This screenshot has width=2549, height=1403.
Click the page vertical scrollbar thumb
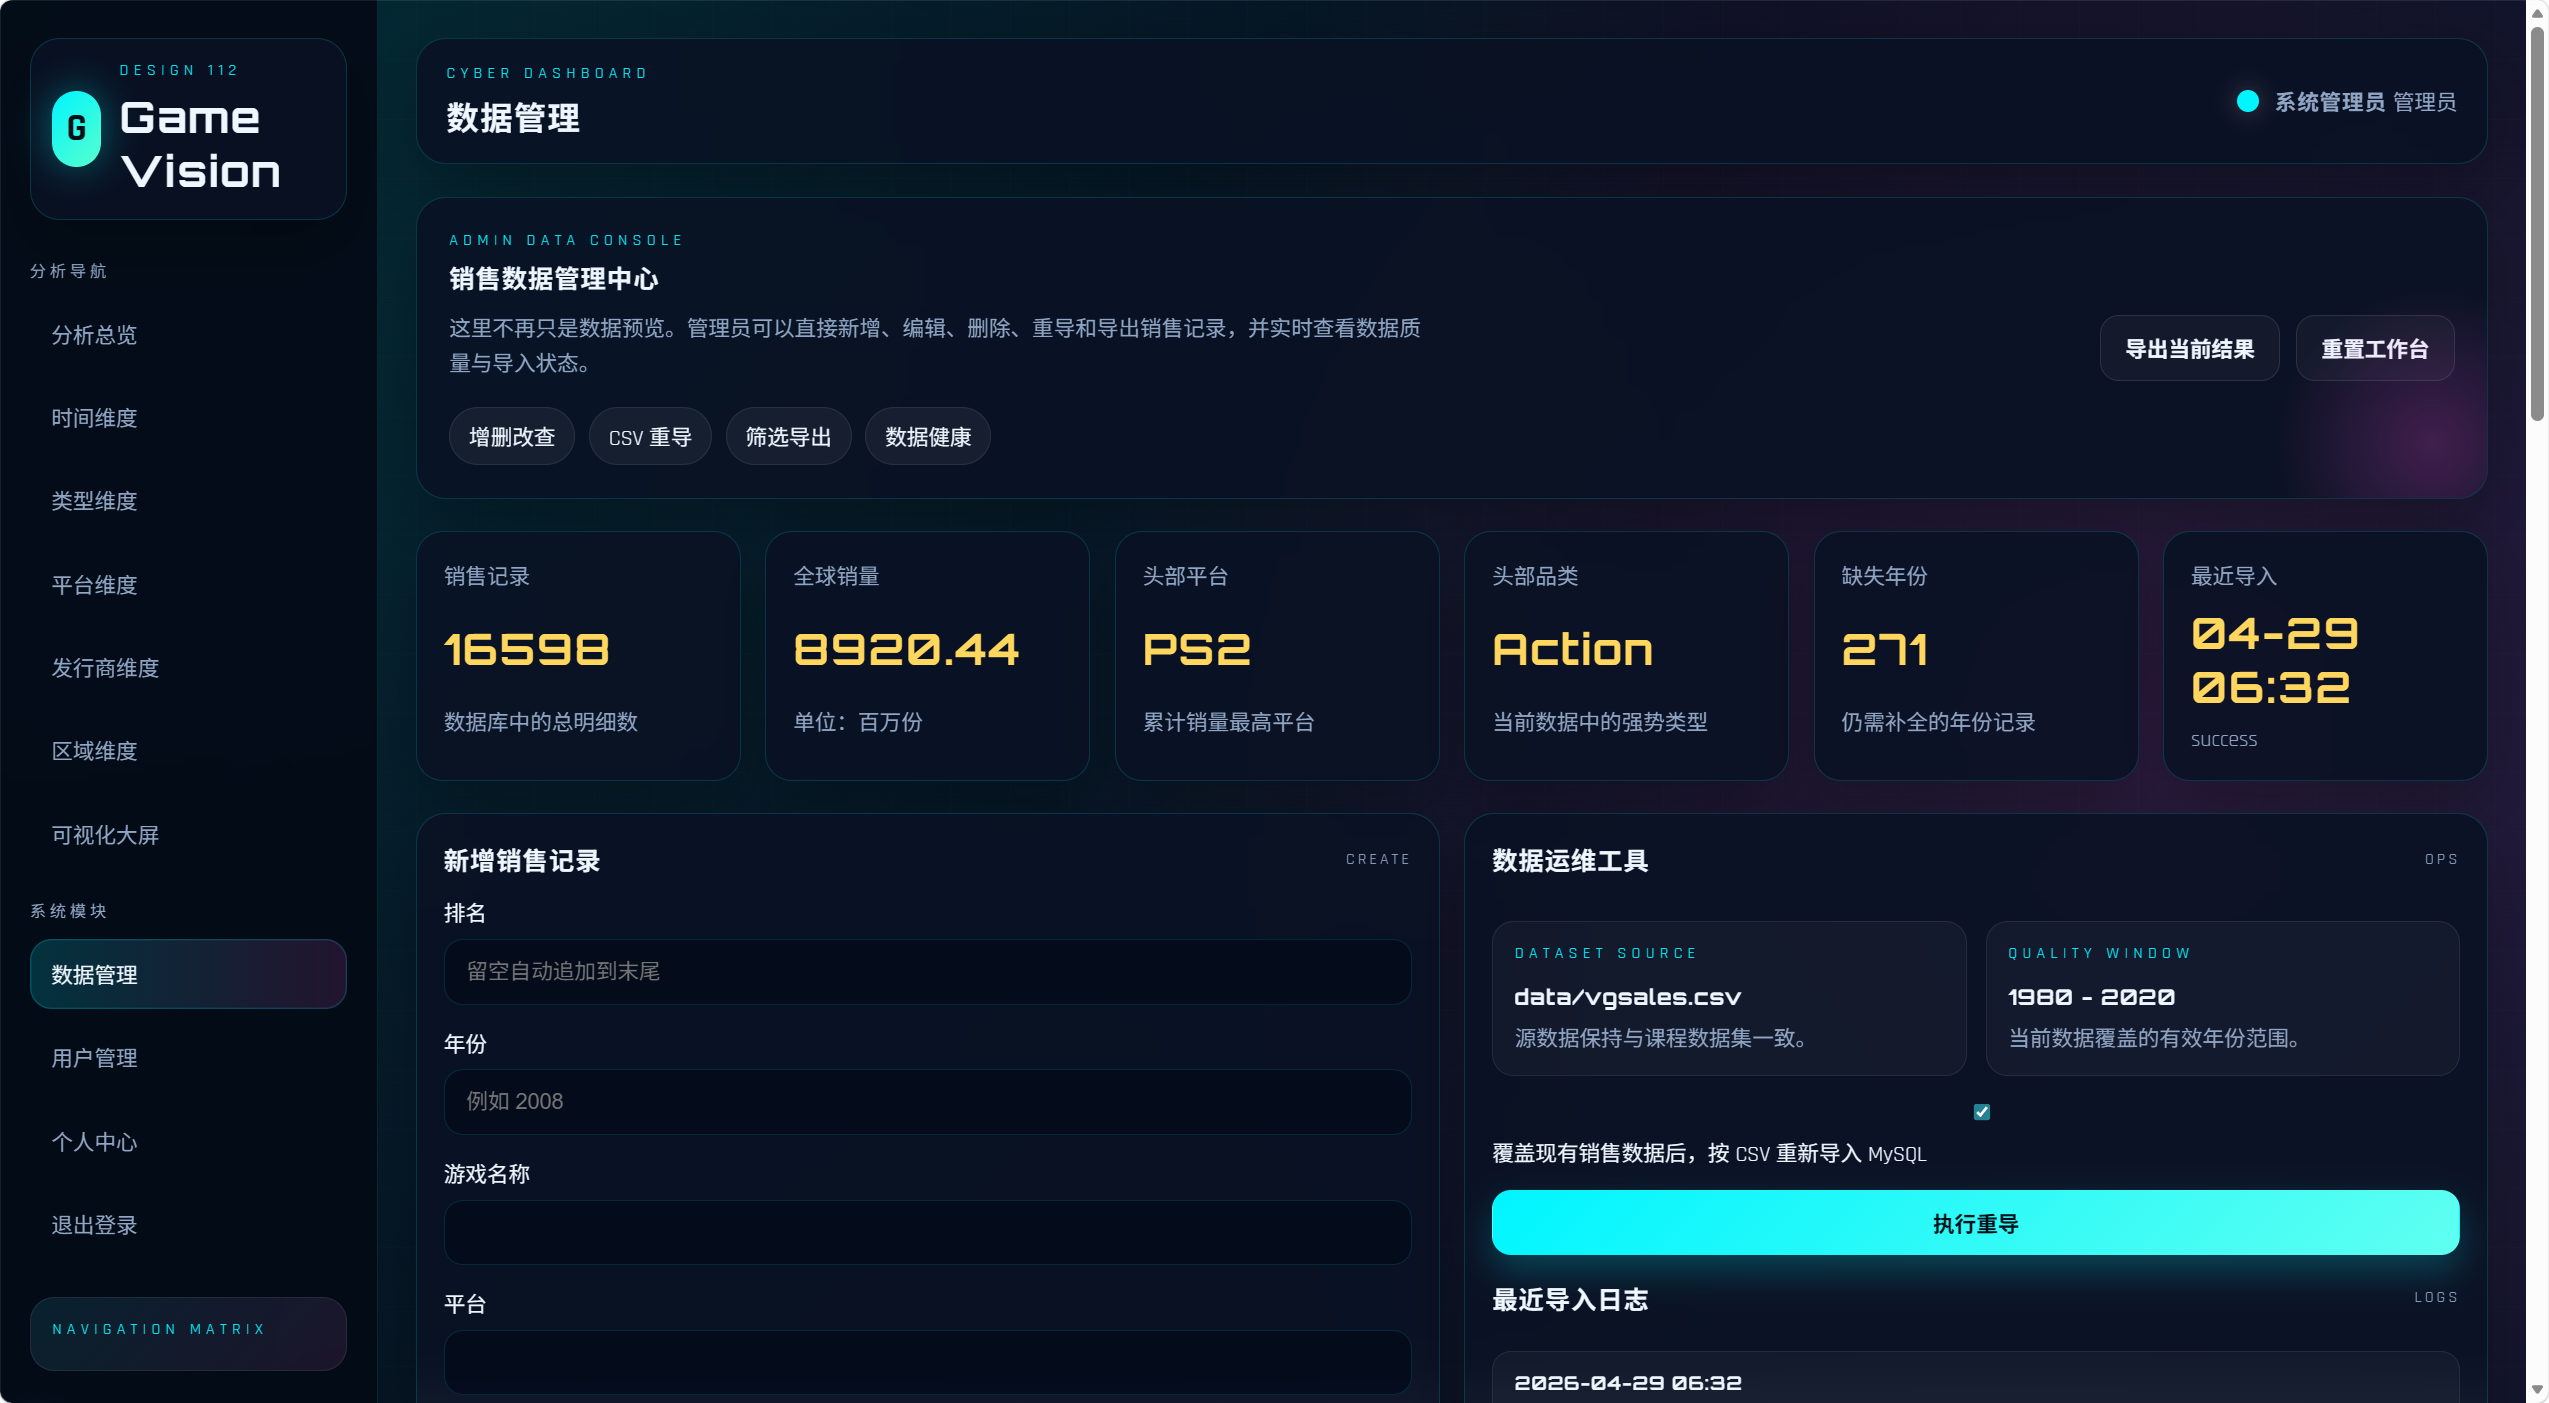point(2537,224)
